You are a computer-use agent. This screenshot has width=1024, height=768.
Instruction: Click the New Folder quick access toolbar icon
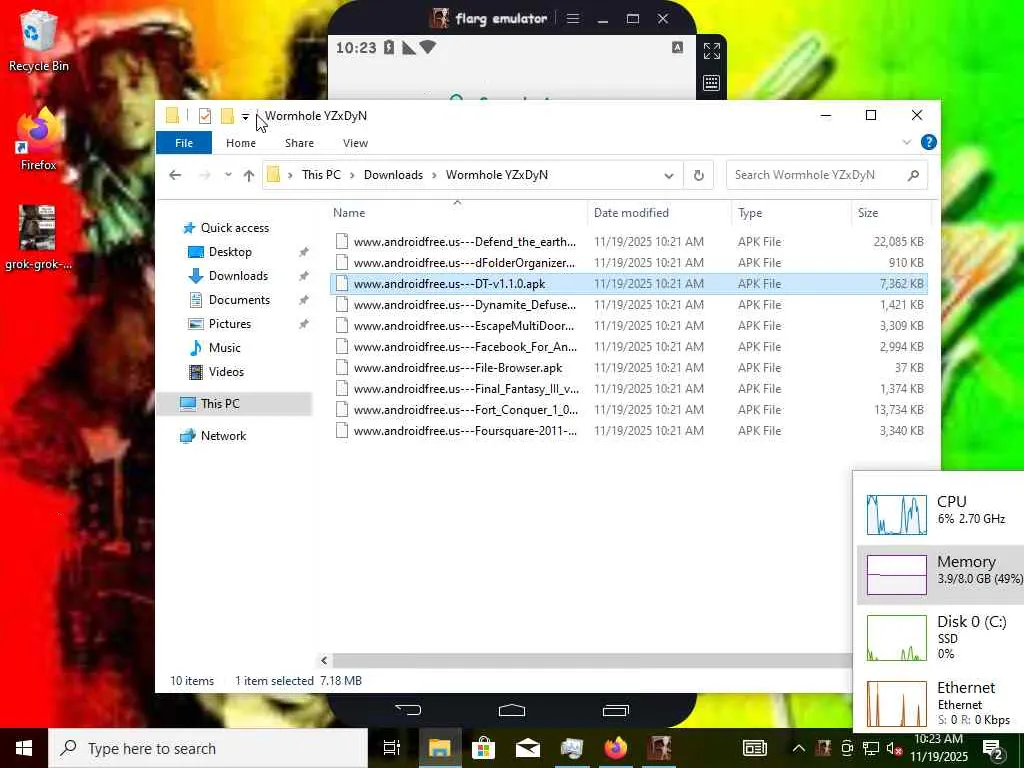tap(227, 116)
